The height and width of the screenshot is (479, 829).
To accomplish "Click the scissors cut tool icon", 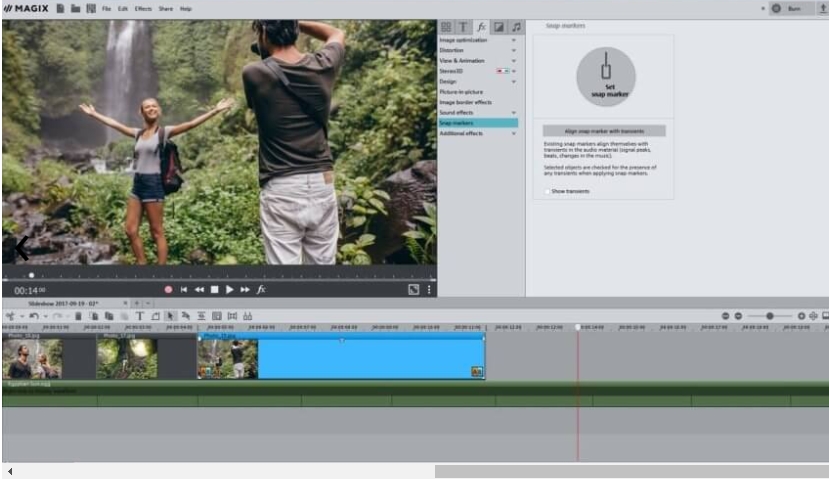I will [x=10, y=316].
